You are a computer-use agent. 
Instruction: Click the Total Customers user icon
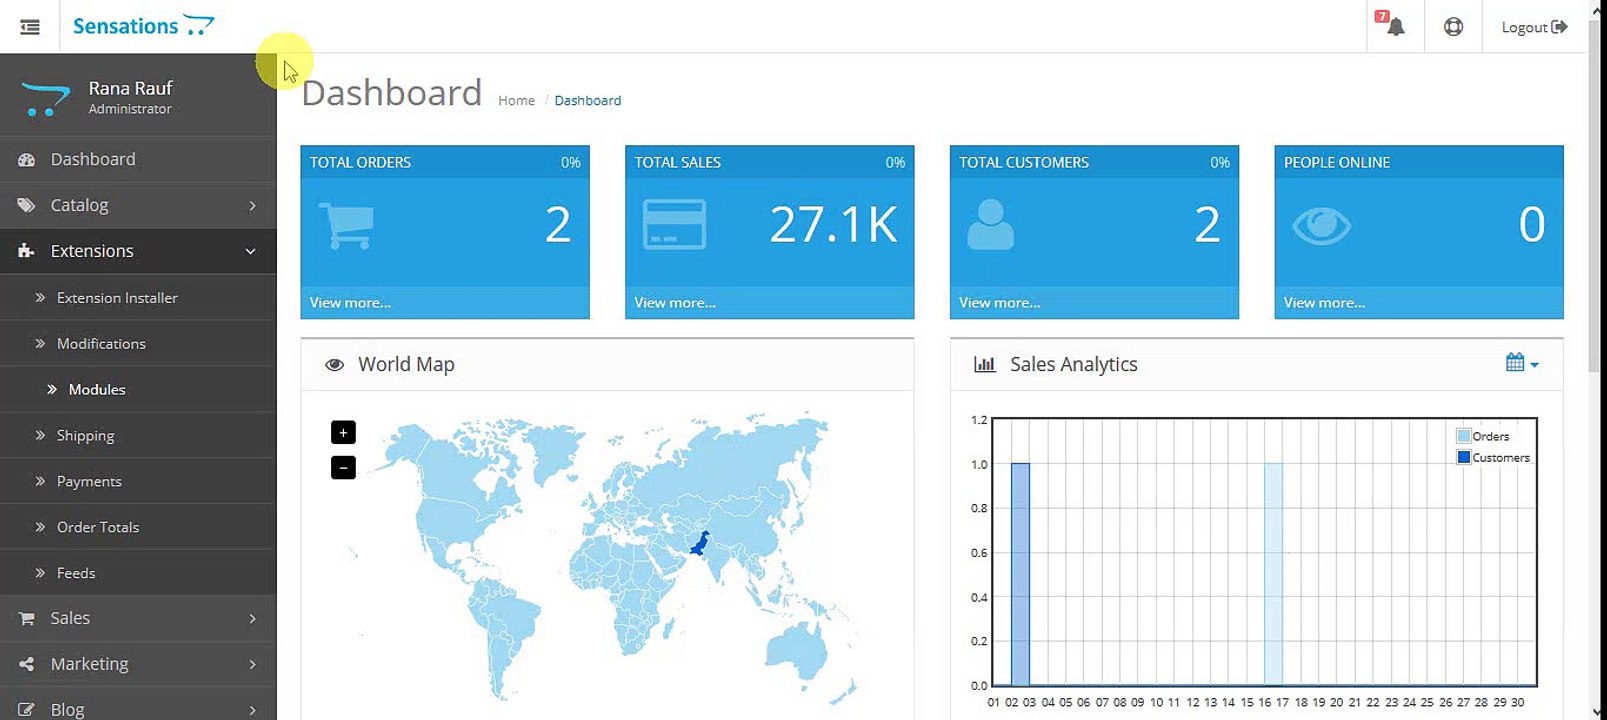tap(990, 225)
